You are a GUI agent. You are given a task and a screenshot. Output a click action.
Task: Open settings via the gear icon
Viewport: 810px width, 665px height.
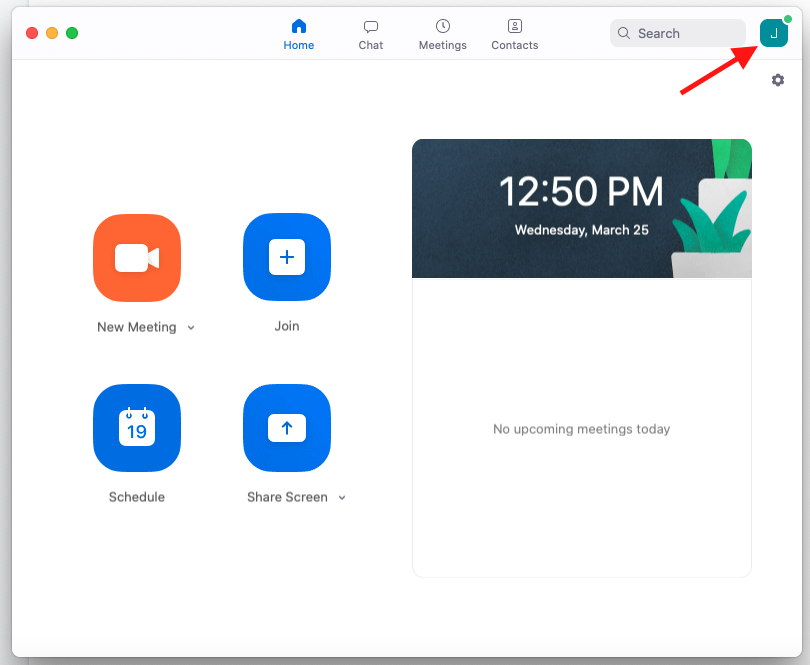point(778,80)
